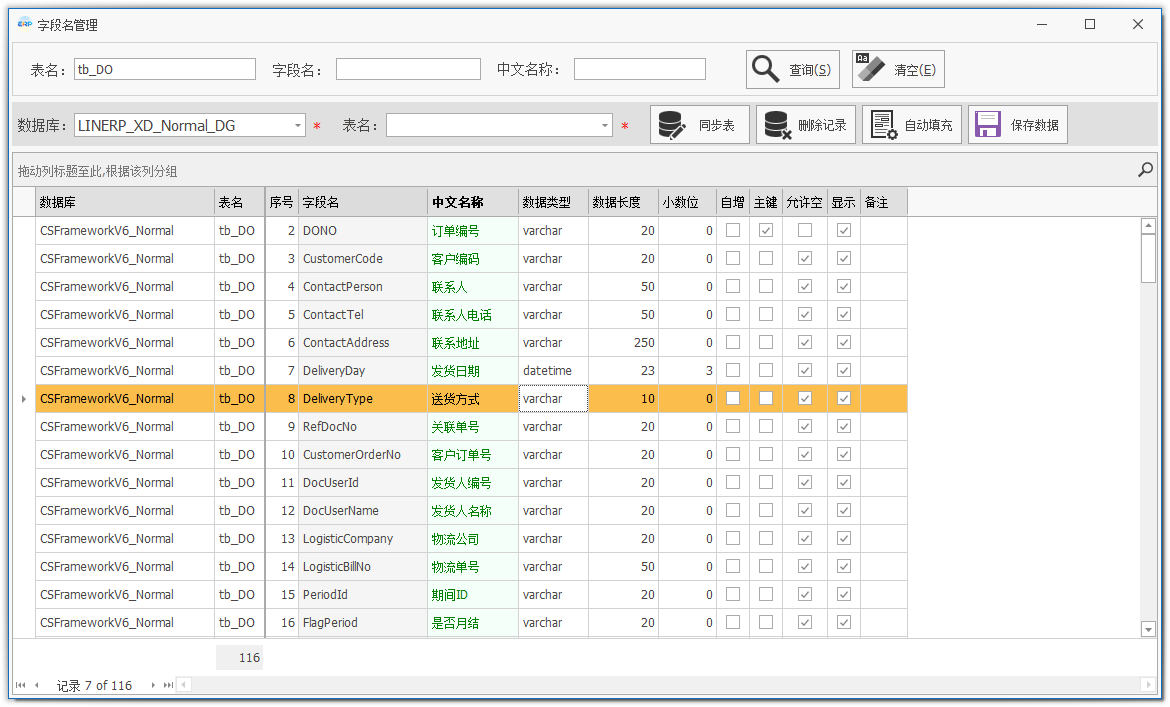Select the ContactAddress cell
The width and height of the screenshot is (1170, 707).
(x=363, y=342)
